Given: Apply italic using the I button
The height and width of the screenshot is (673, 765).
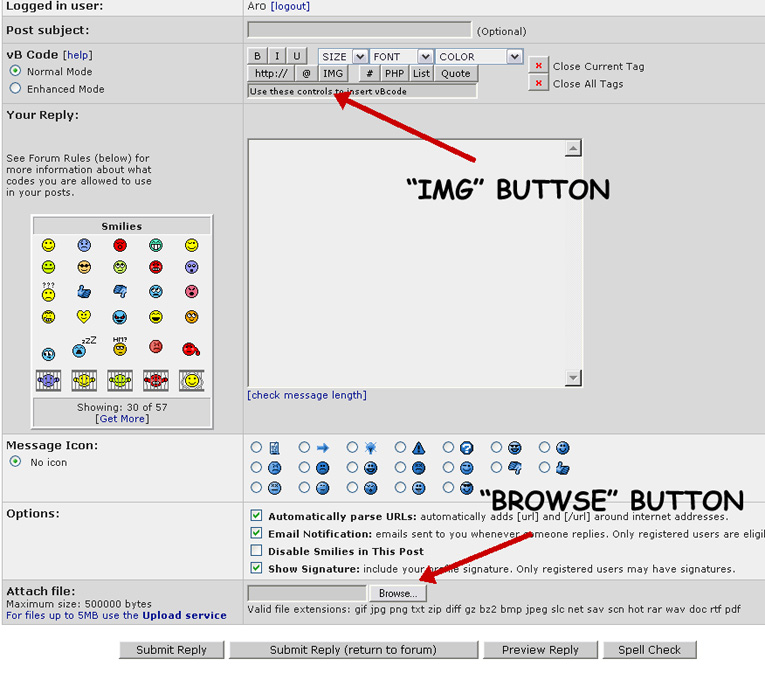Looking at the screenshot, I should click(277, 57).
